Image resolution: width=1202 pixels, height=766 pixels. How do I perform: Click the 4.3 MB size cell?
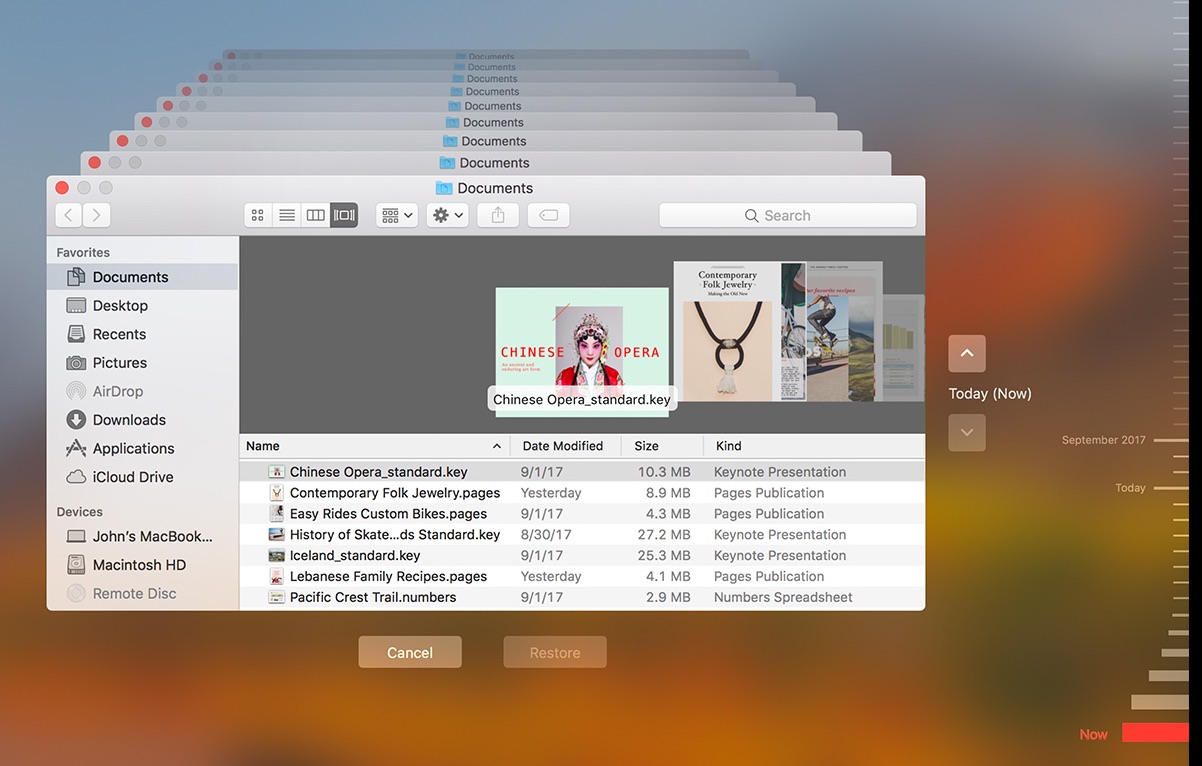[x=668, y=514]
